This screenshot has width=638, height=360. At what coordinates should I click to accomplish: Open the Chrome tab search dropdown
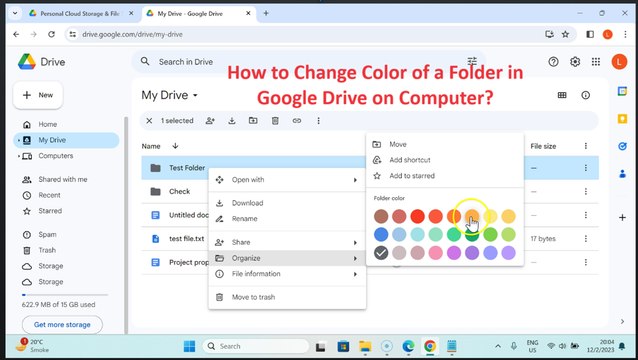[15, 13]
